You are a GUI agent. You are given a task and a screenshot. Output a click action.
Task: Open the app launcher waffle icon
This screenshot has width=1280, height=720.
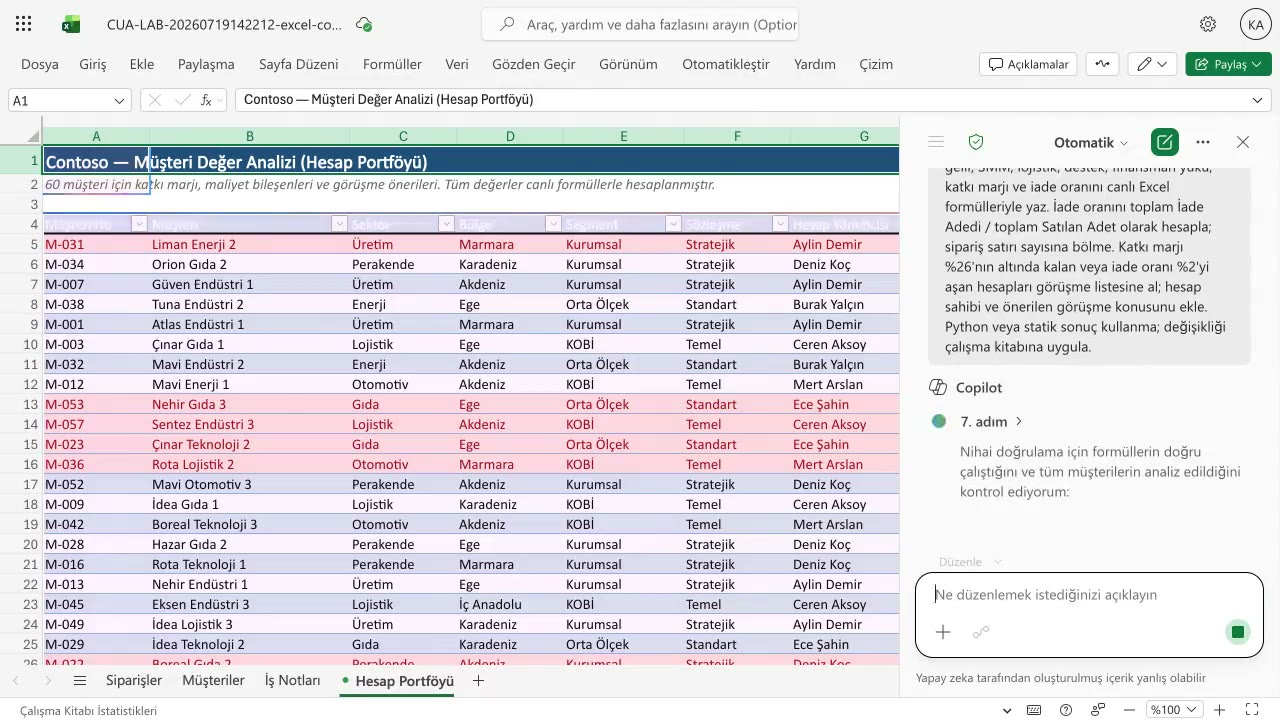pos(24,24)
